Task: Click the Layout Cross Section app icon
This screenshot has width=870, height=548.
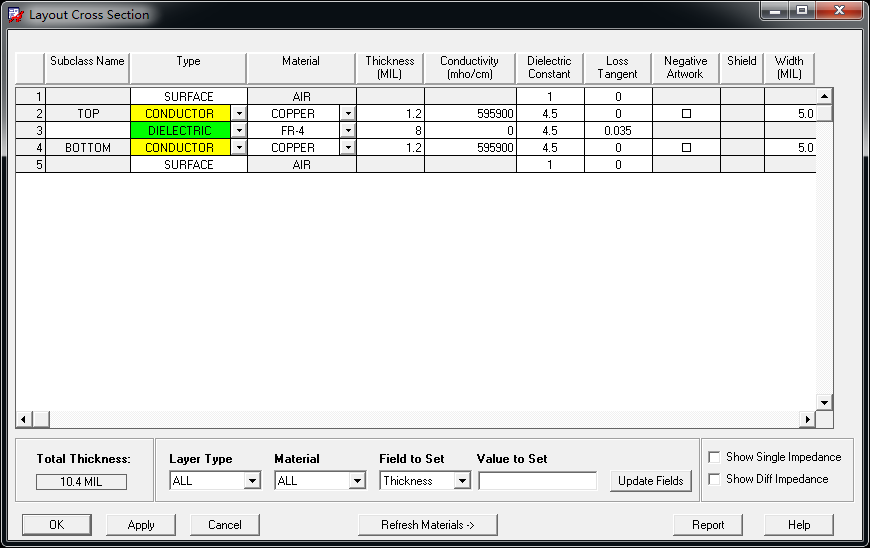Action: click(x=15, y=14)
